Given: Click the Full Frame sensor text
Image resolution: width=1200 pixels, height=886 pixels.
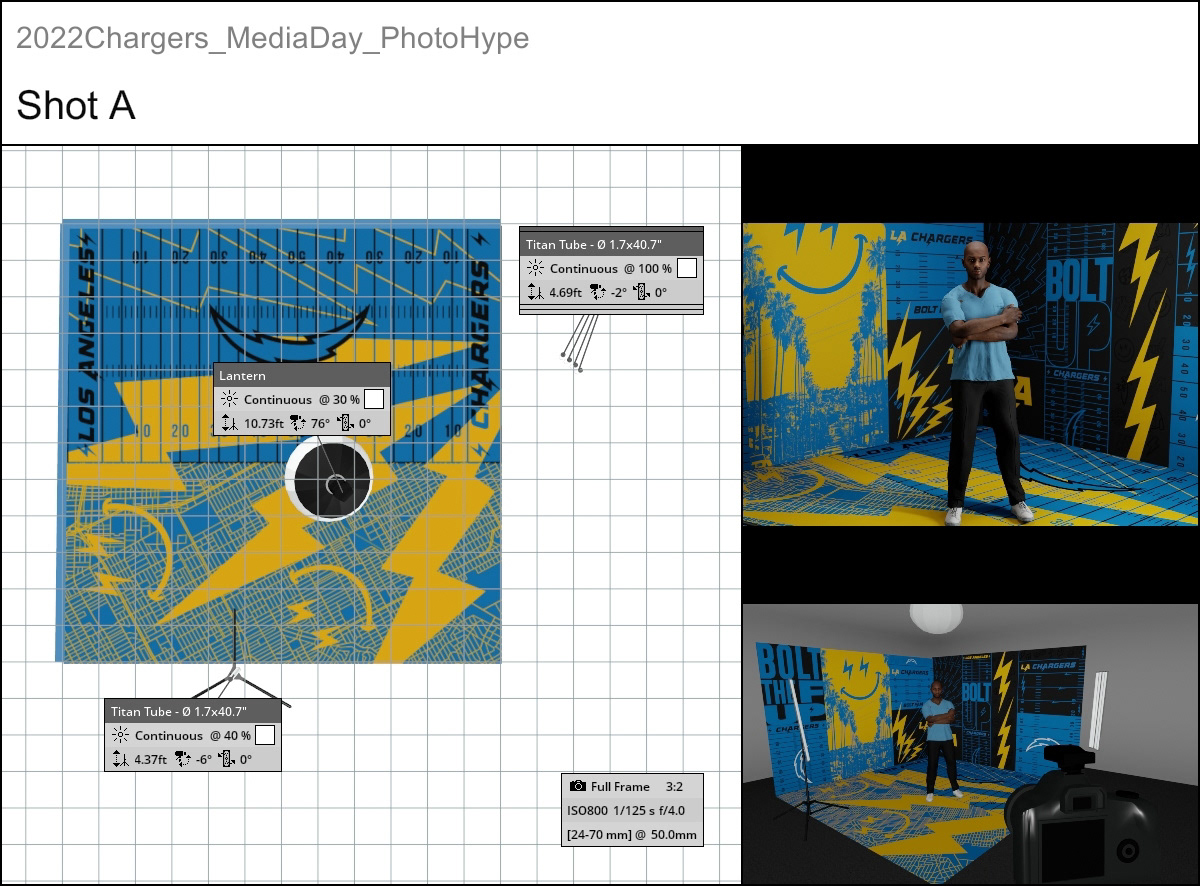Looking at the screenshot, I should coord(620,786).
